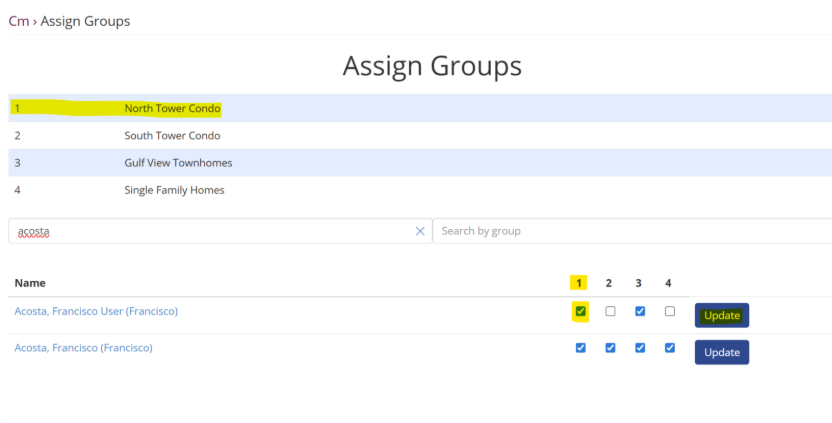Image resolution: width=832 pixels, height=423 pixels.
Task: Click Update for Acosta, Francisco User row
Action: (x=721, y=315)
